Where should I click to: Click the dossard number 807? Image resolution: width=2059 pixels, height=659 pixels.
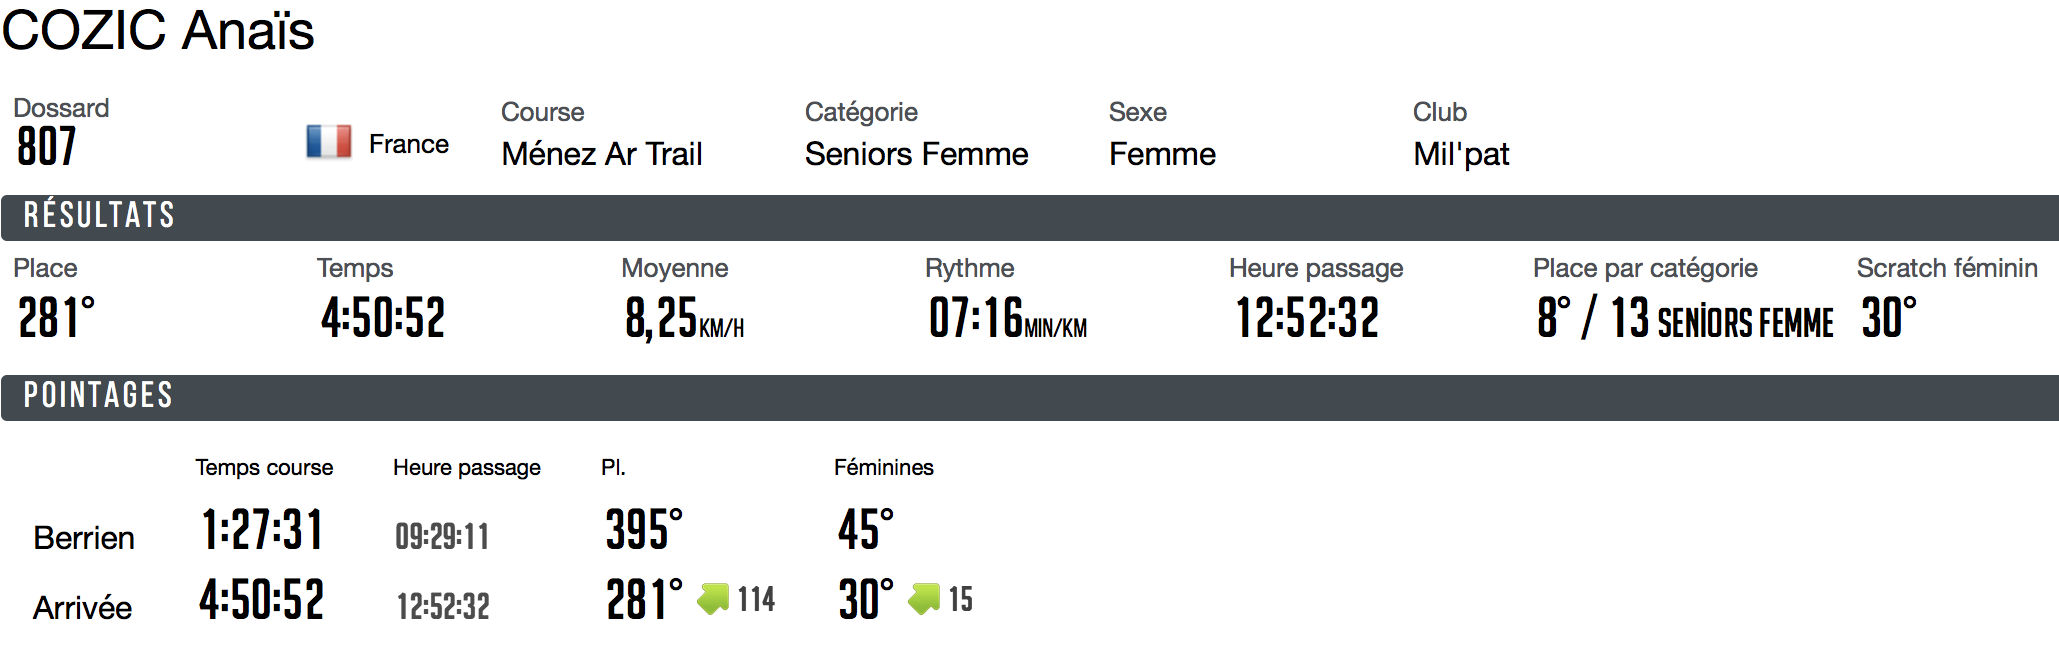(47, 147)
